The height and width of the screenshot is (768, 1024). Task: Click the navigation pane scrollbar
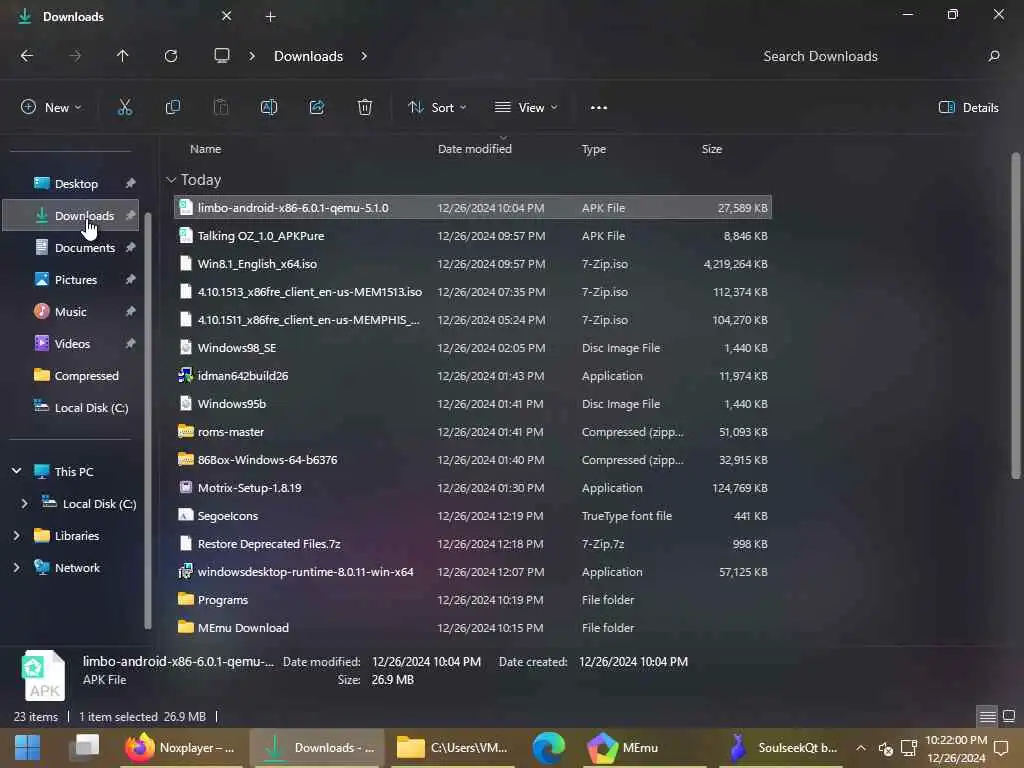click(x=148, y=421)
